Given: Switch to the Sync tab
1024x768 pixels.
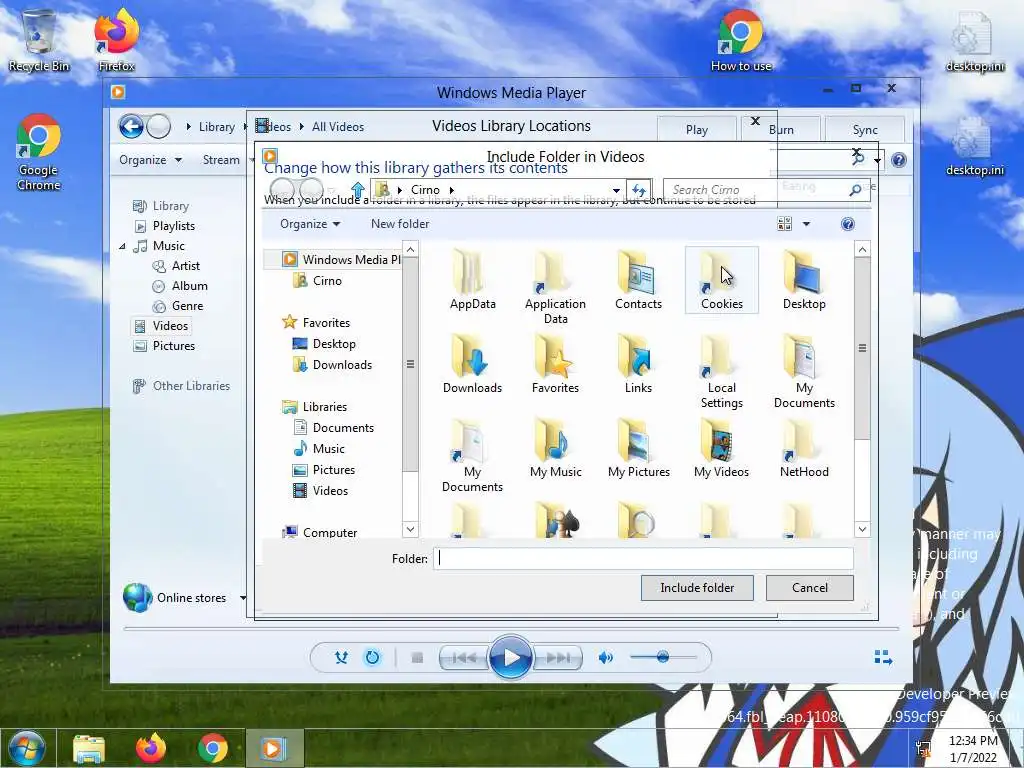Looking at the screenshot, I should 865,129.
